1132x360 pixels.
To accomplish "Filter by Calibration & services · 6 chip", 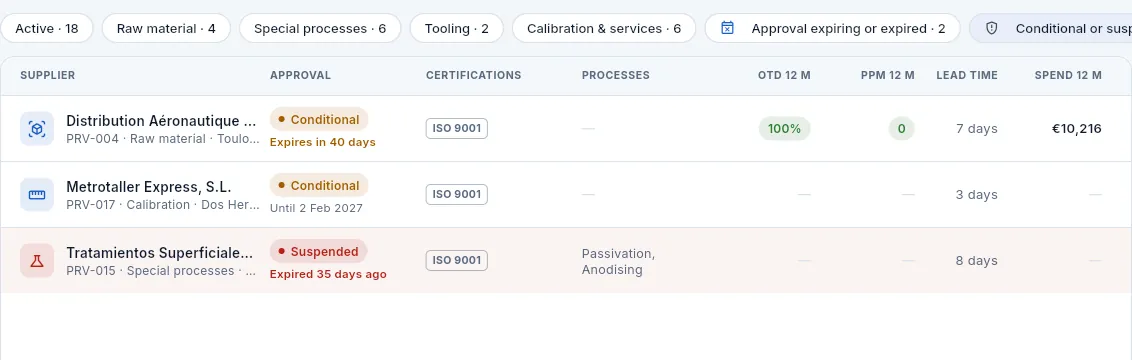I will 604,29.
